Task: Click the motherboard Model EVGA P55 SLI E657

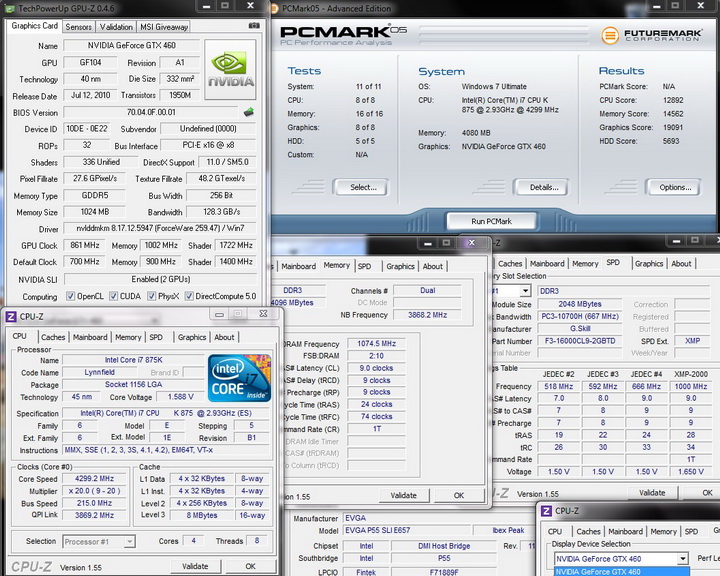Action: 407,530
